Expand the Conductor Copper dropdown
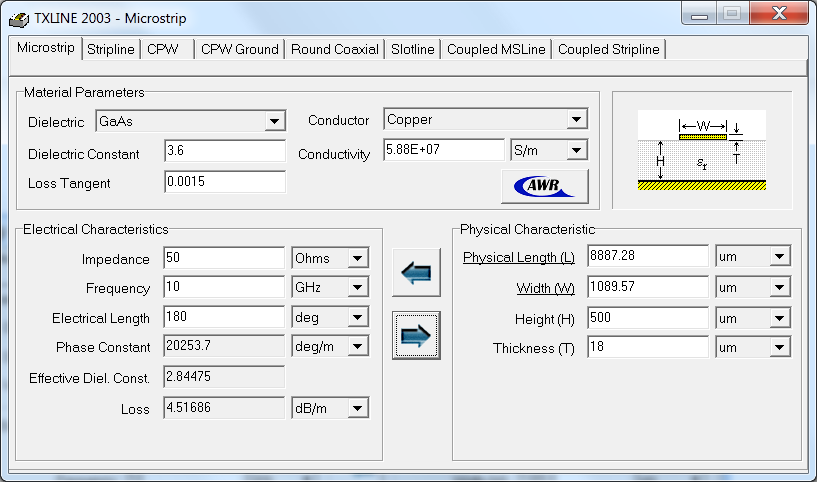The height and width of the screenshot is (482, 817). tap(576, 119)
